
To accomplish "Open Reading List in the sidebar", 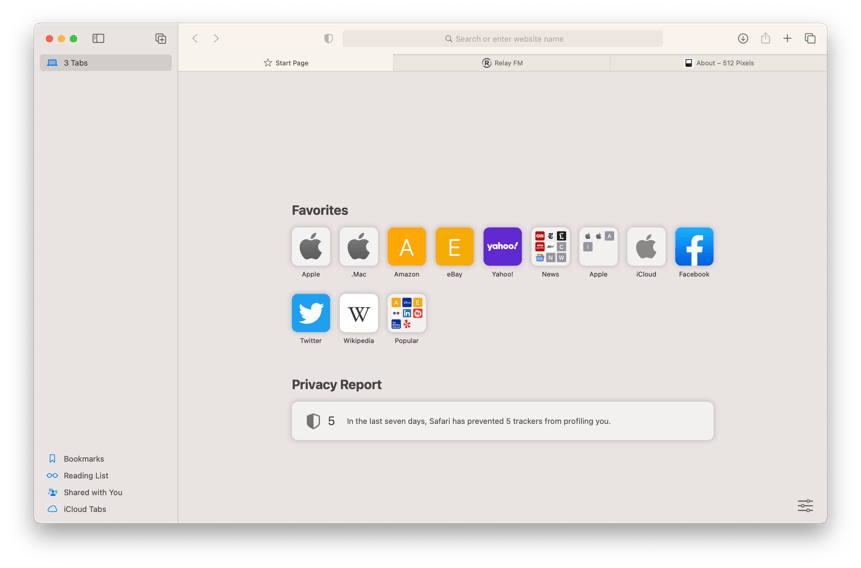I will click(x=77, y=476).
